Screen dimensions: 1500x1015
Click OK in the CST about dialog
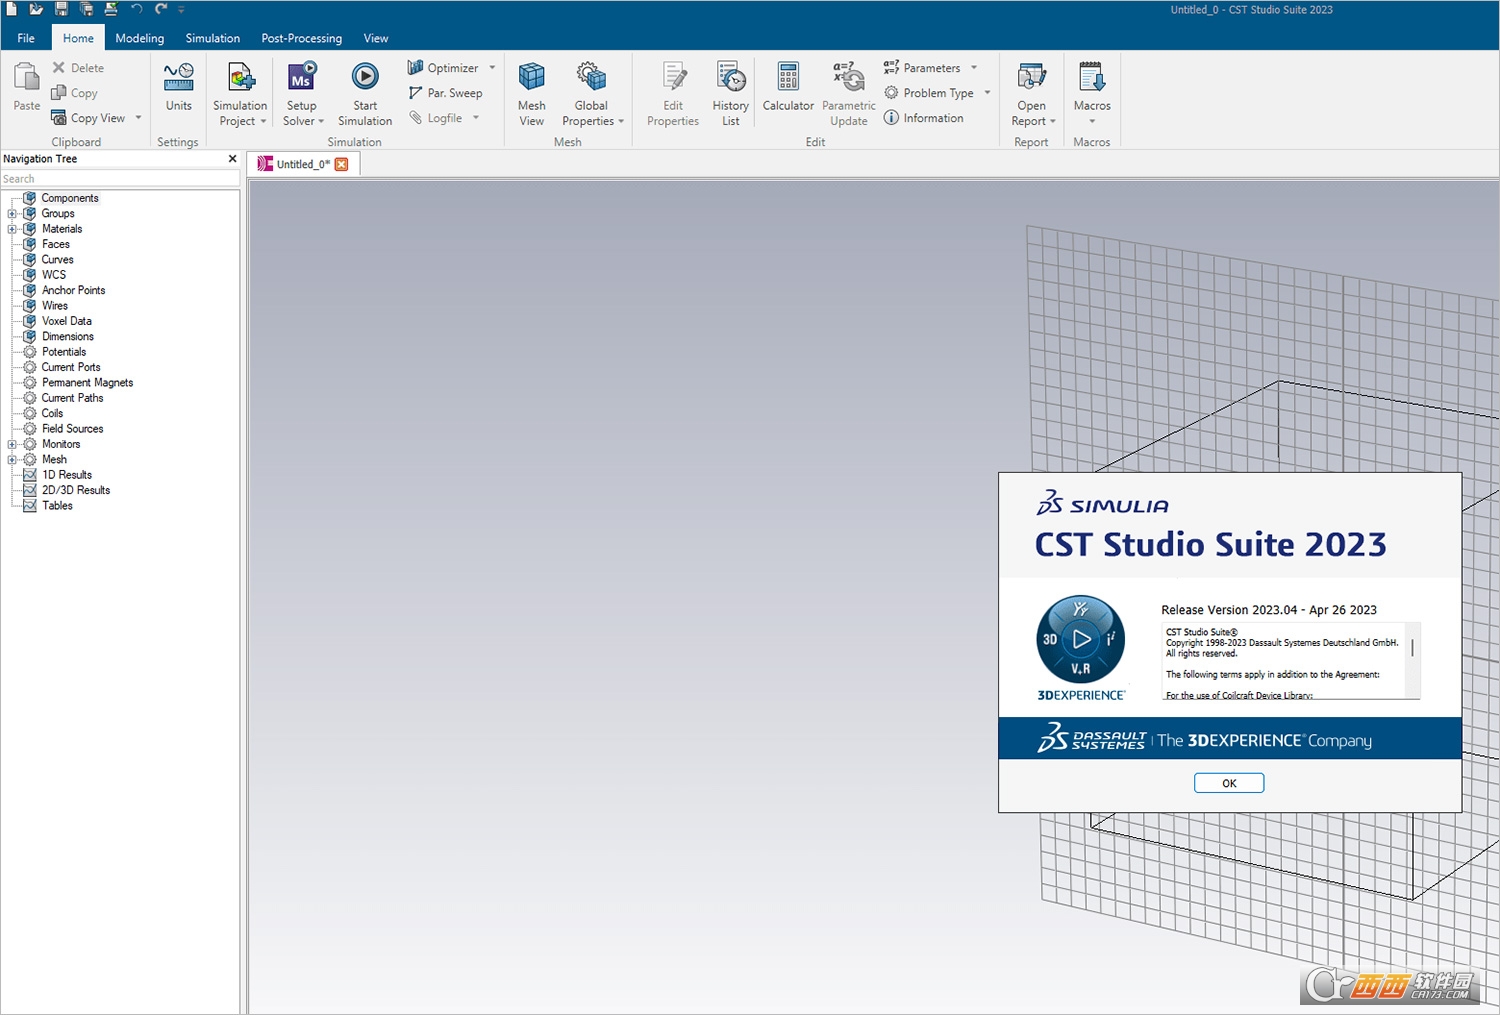[1229, 783]
